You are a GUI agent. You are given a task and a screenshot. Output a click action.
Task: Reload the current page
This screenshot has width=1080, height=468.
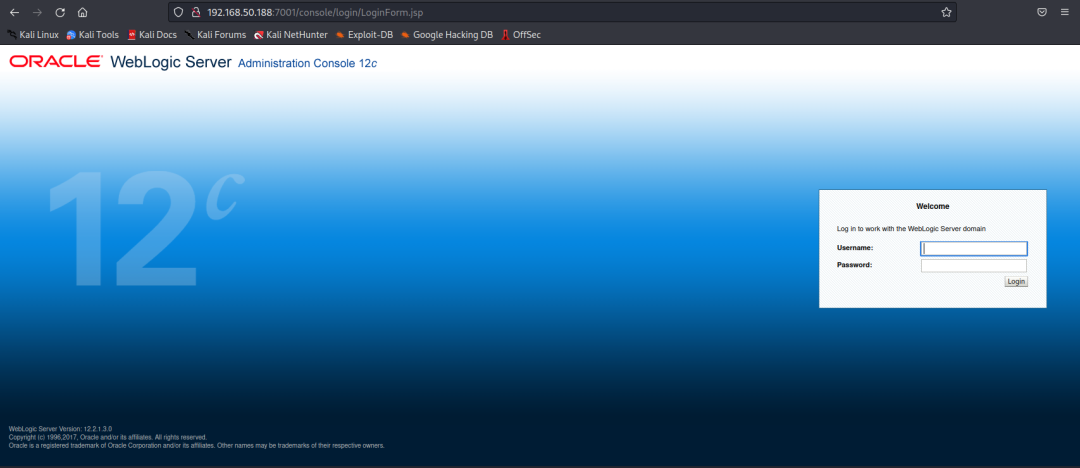point(60,12)
